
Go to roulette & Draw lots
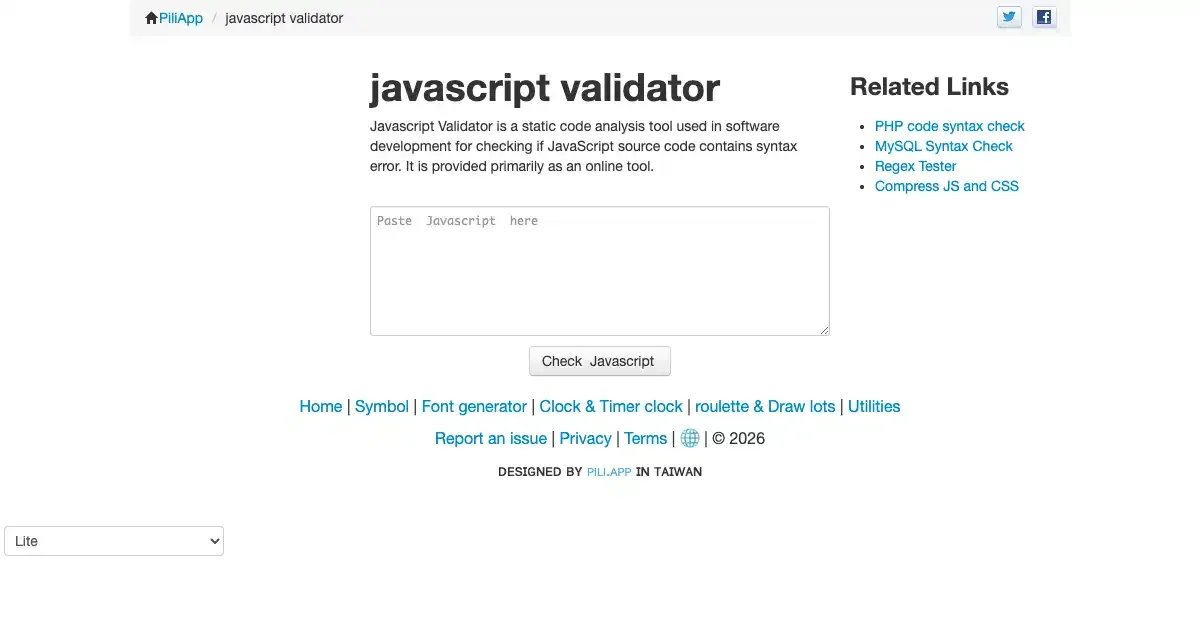pos(765,406)
